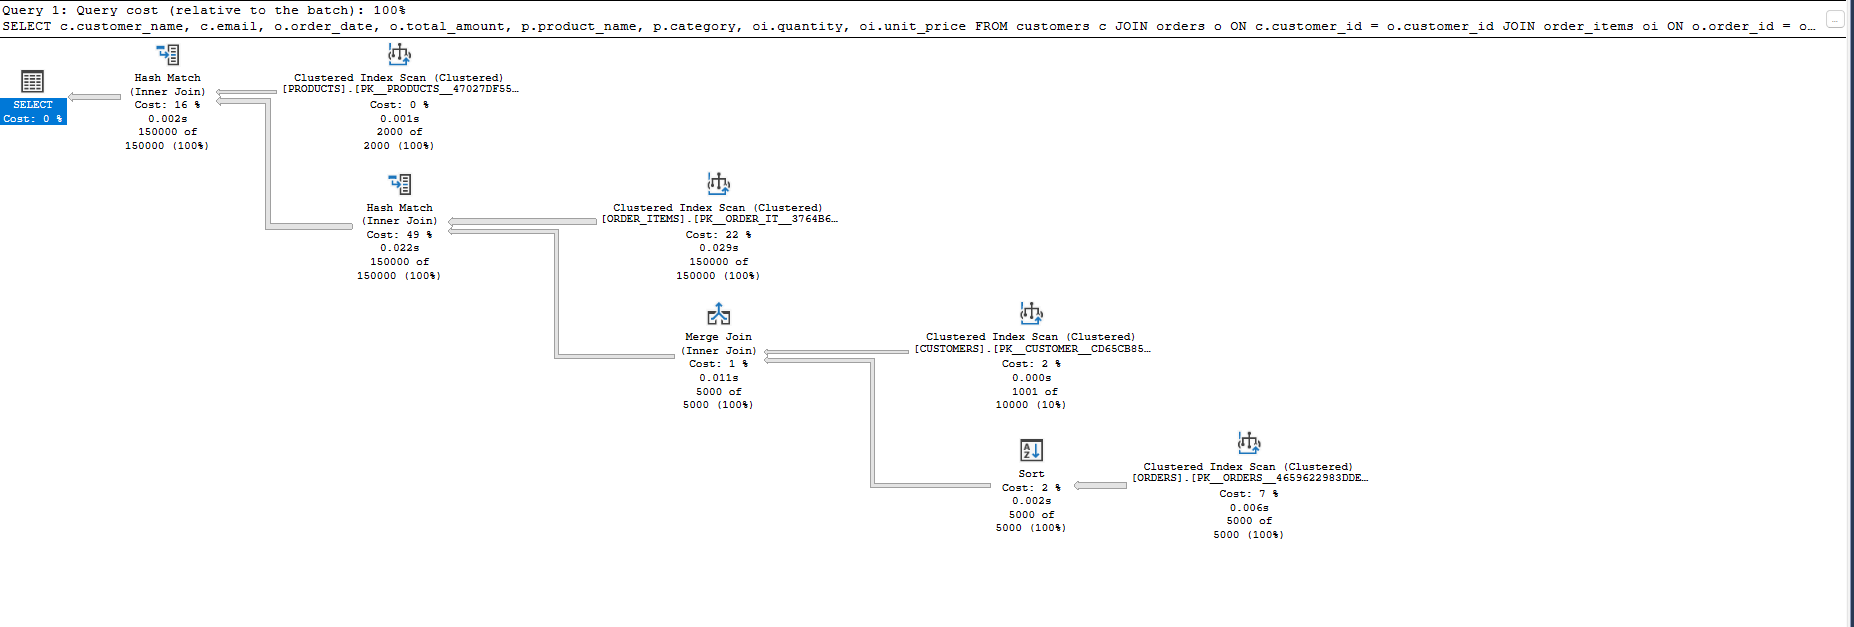The width and height of the screenshot is (1854, 627).
Task: Click the '[ORDERS].[PK__ORDERS__4659622983DDE…' object name
Action: click(x=1250, y=478)
